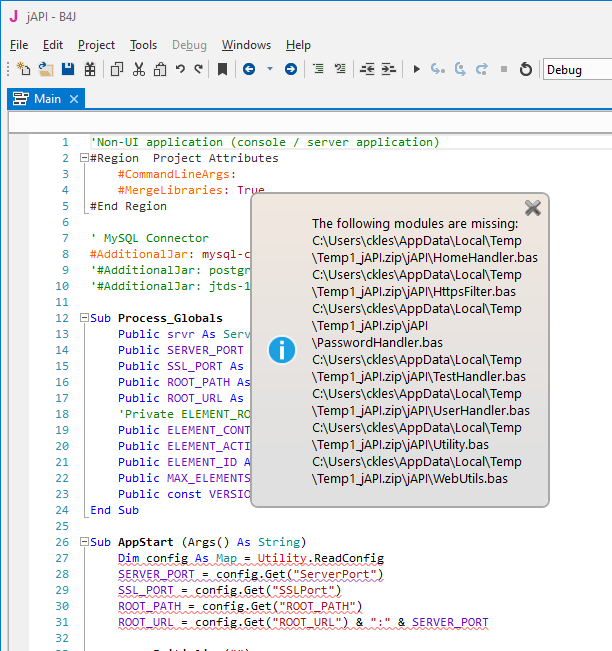Dismiss the missing modules notification
Image resolution: width=612 pixels, height=651 pixels.
pyautogui.click(x=533, y=208)
